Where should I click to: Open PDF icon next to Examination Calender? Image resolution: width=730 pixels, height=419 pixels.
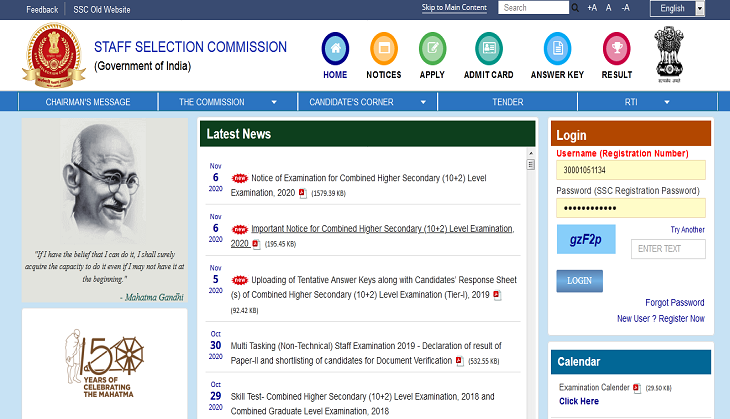637,388
